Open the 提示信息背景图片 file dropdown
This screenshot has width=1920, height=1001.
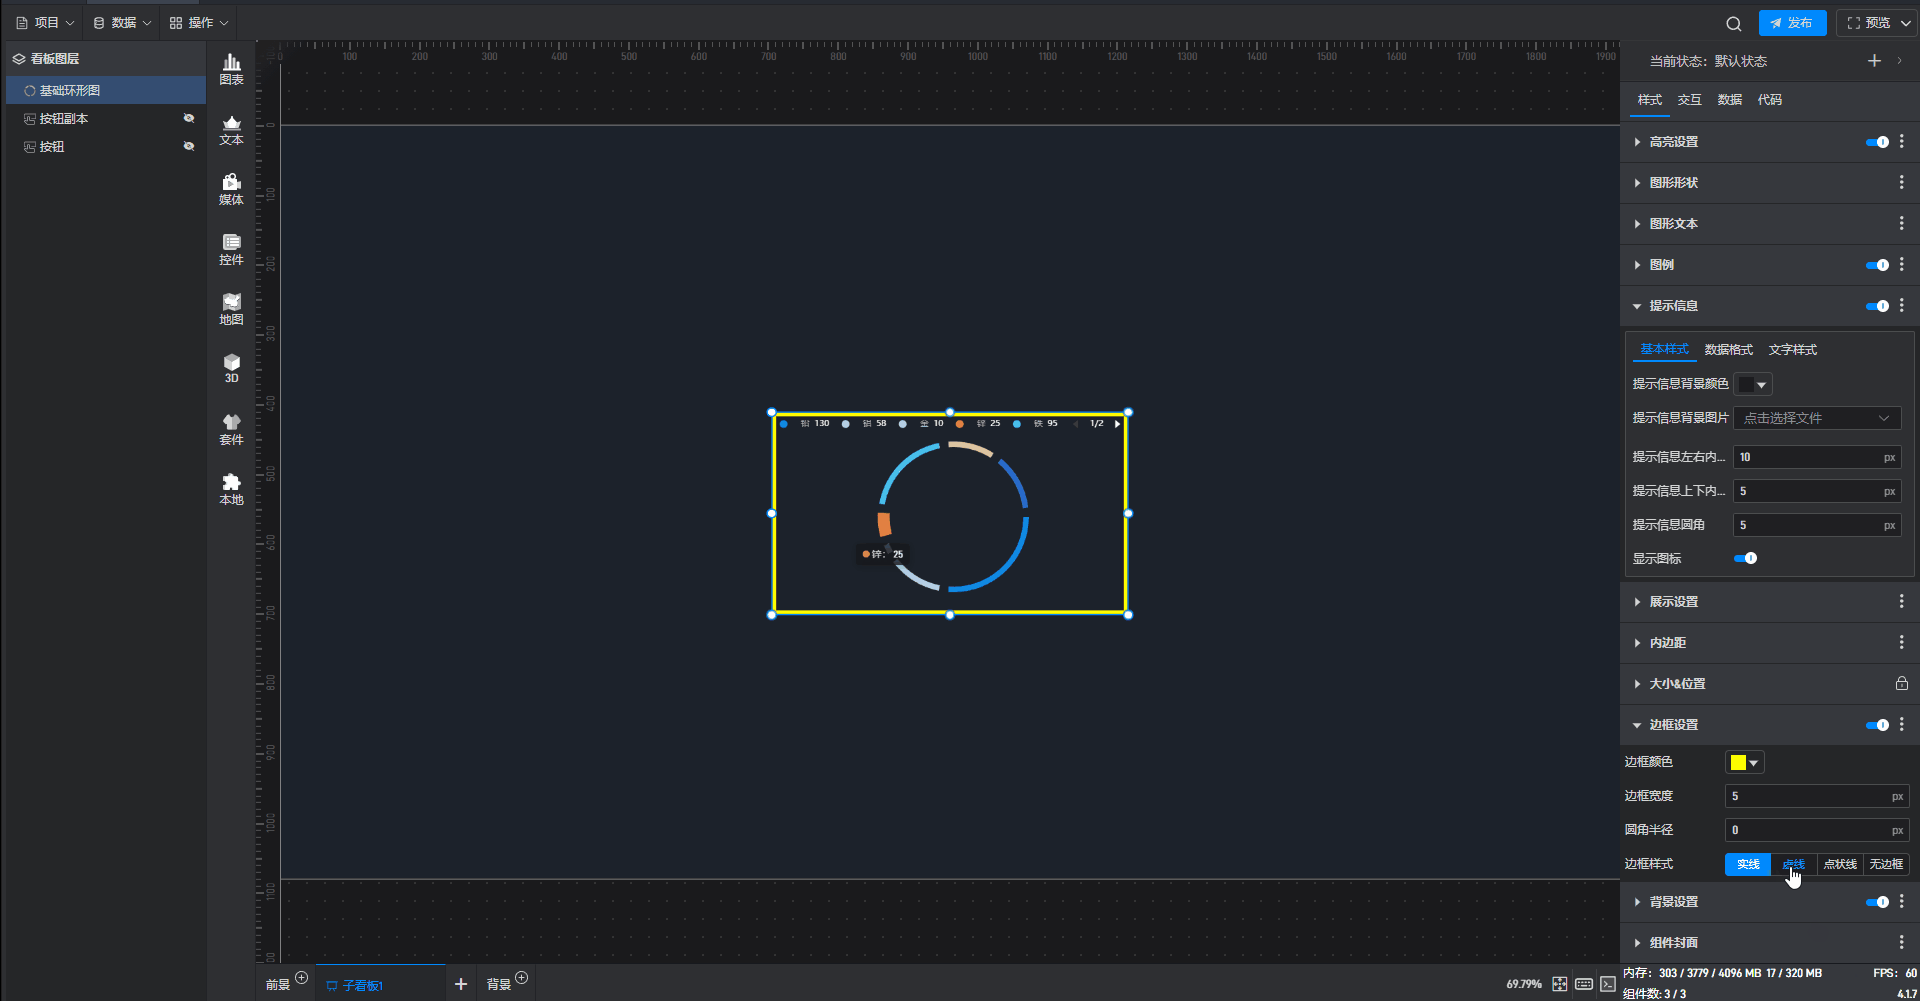pyautogui.click(x=1816, y=418)
